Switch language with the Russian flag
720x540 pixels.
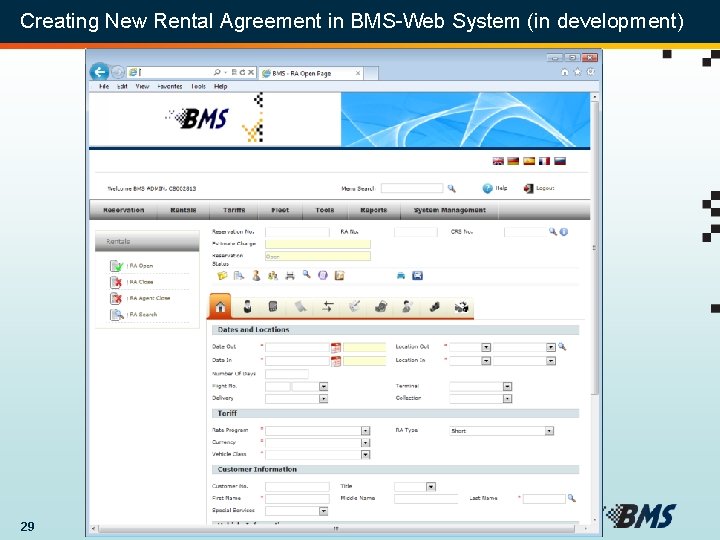coord(560,161)
